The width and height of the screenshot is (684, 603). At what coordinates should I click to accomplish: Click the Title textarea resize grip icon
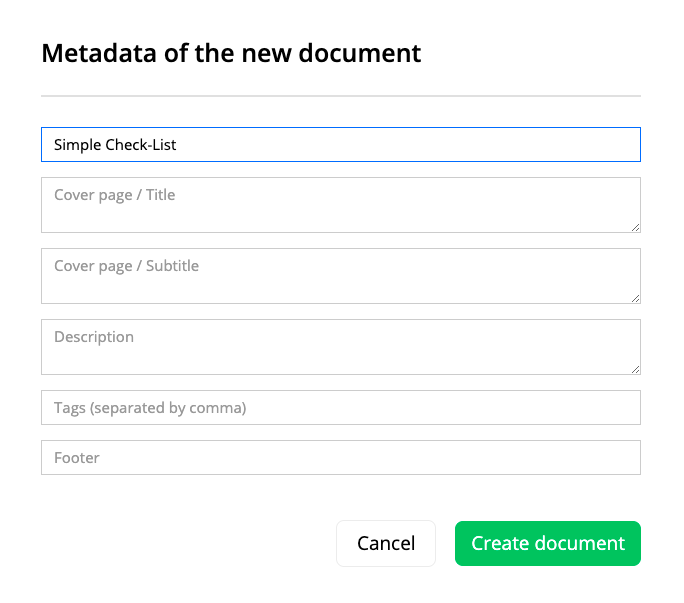[x=635, y=227]
